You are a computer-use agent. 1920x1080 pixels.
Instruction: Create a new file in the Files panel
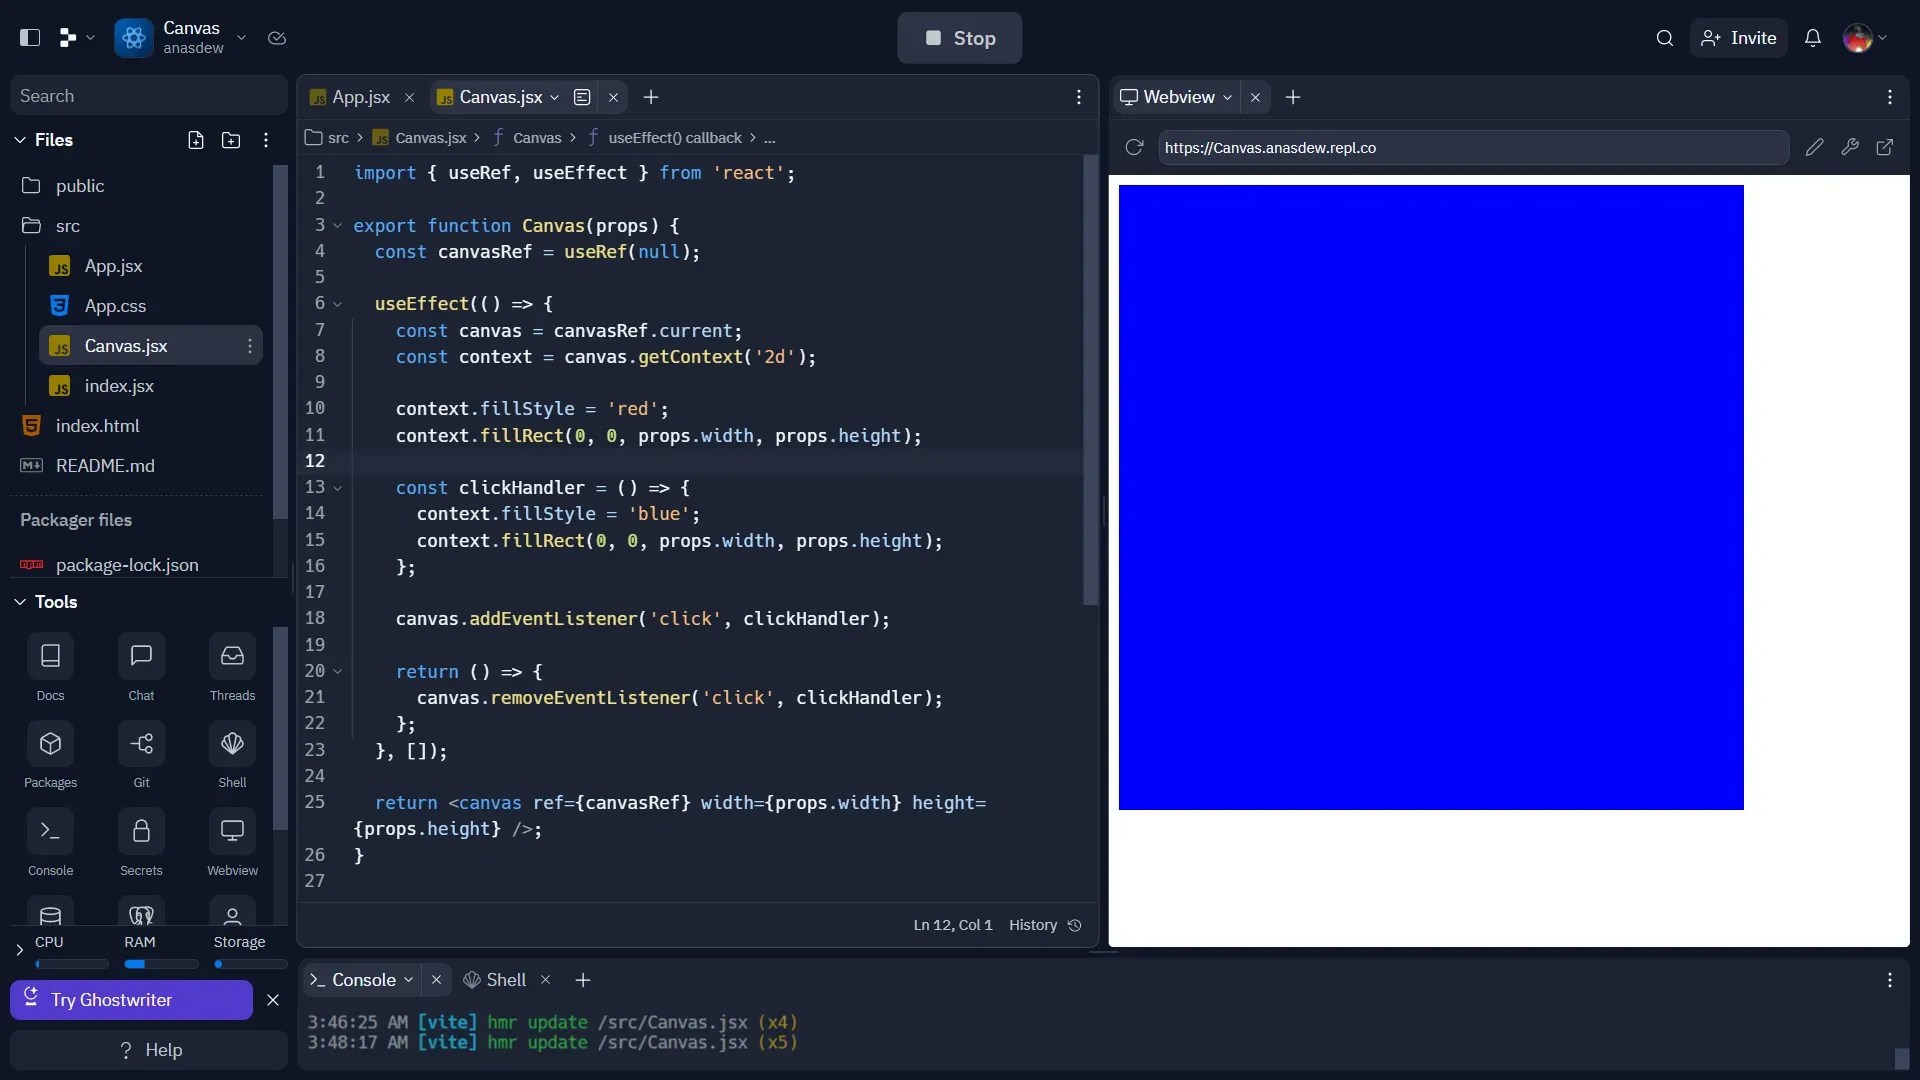coord(194,140)
